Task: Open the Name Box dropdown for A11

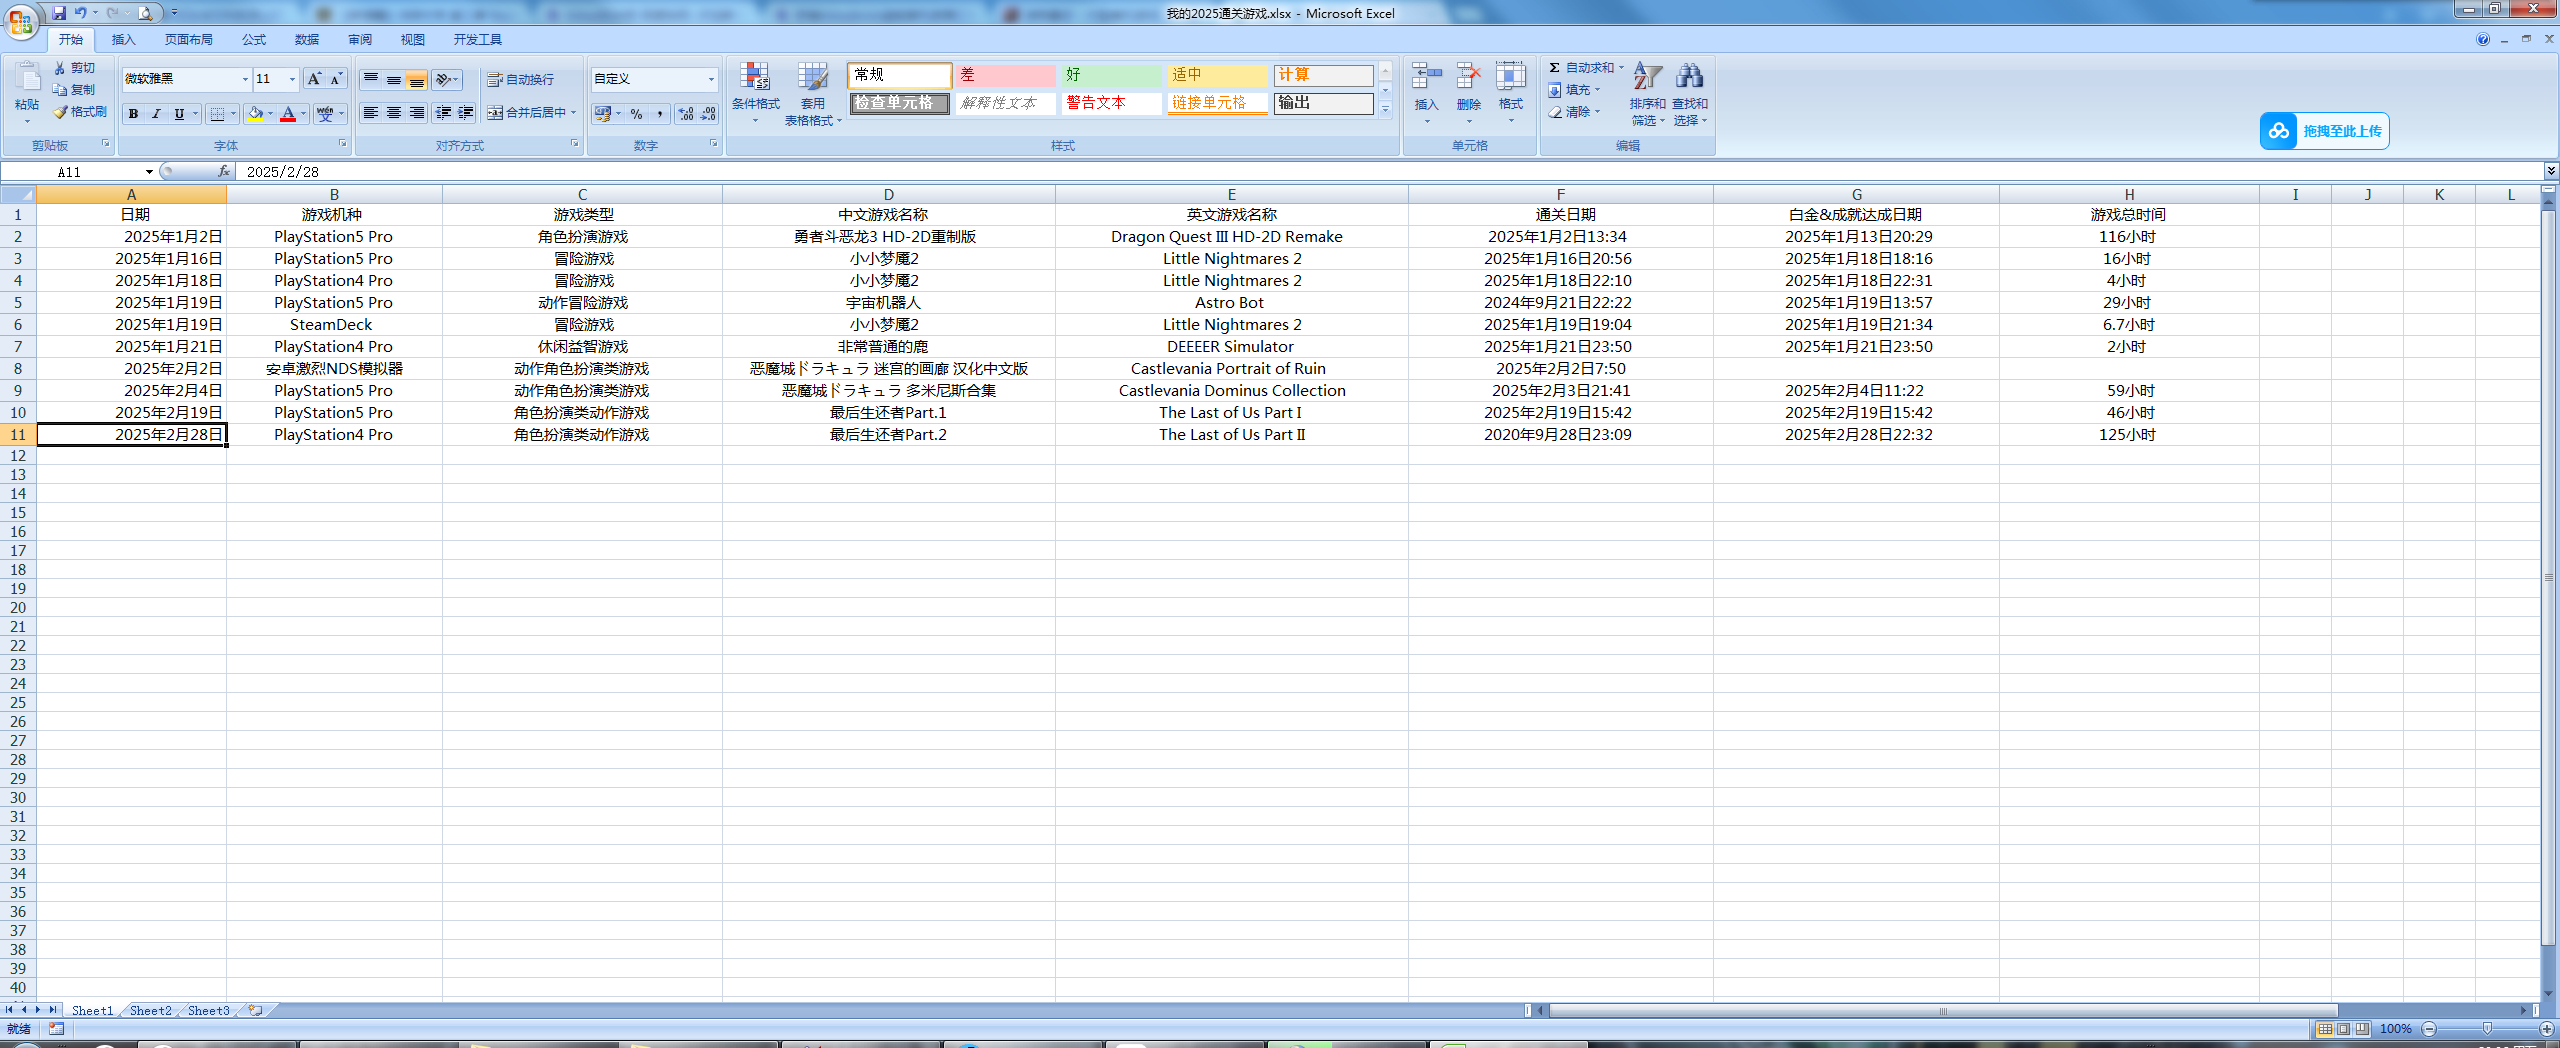Action: pyautogui.click(x=149, y=172)
